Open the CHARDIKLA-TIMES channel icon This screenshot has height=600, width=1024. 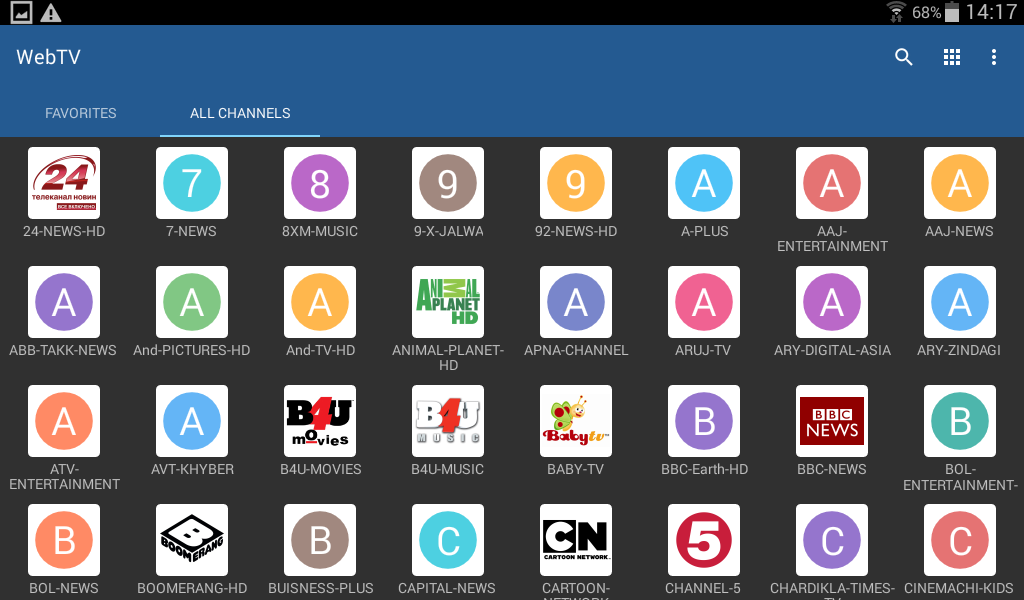(x=832, y=540)
